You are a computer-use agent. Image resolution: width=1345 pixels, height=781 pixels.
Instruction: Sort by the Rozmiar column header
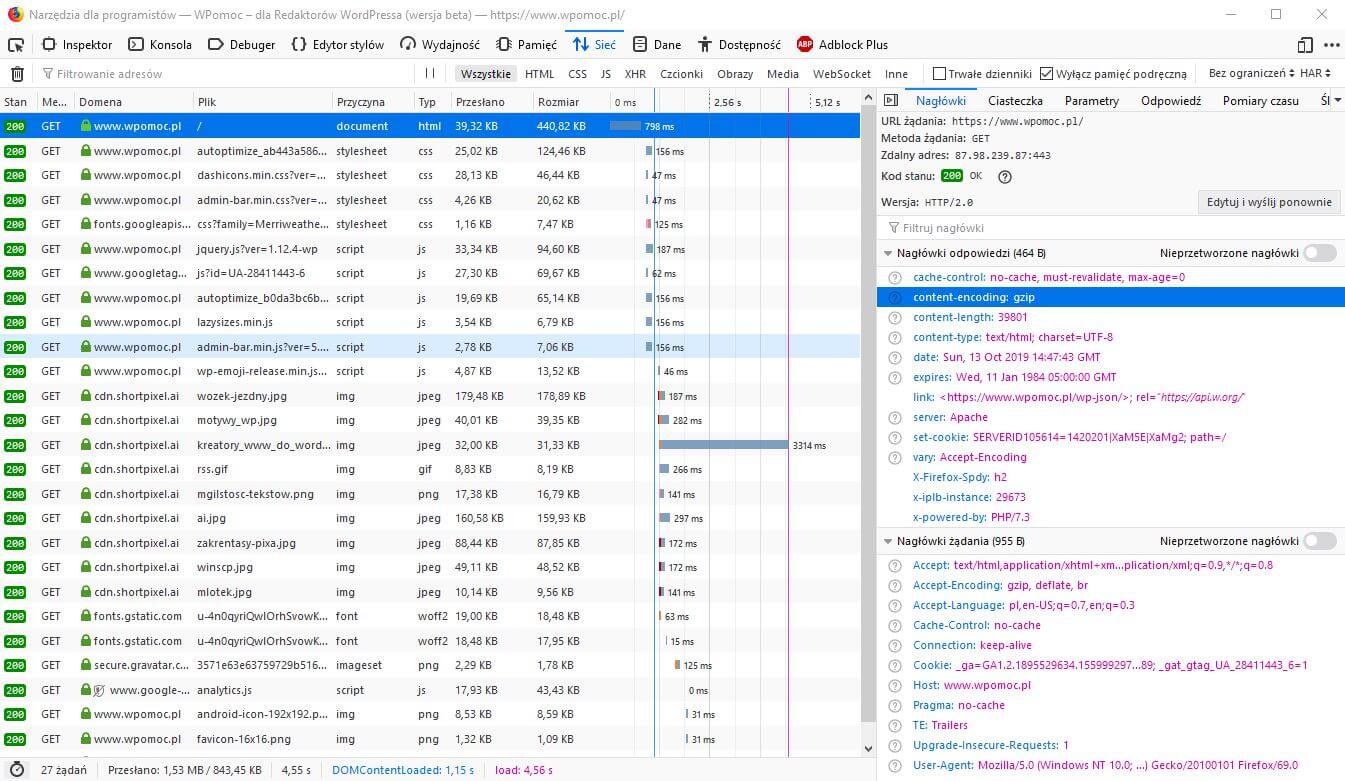point(570,102)
